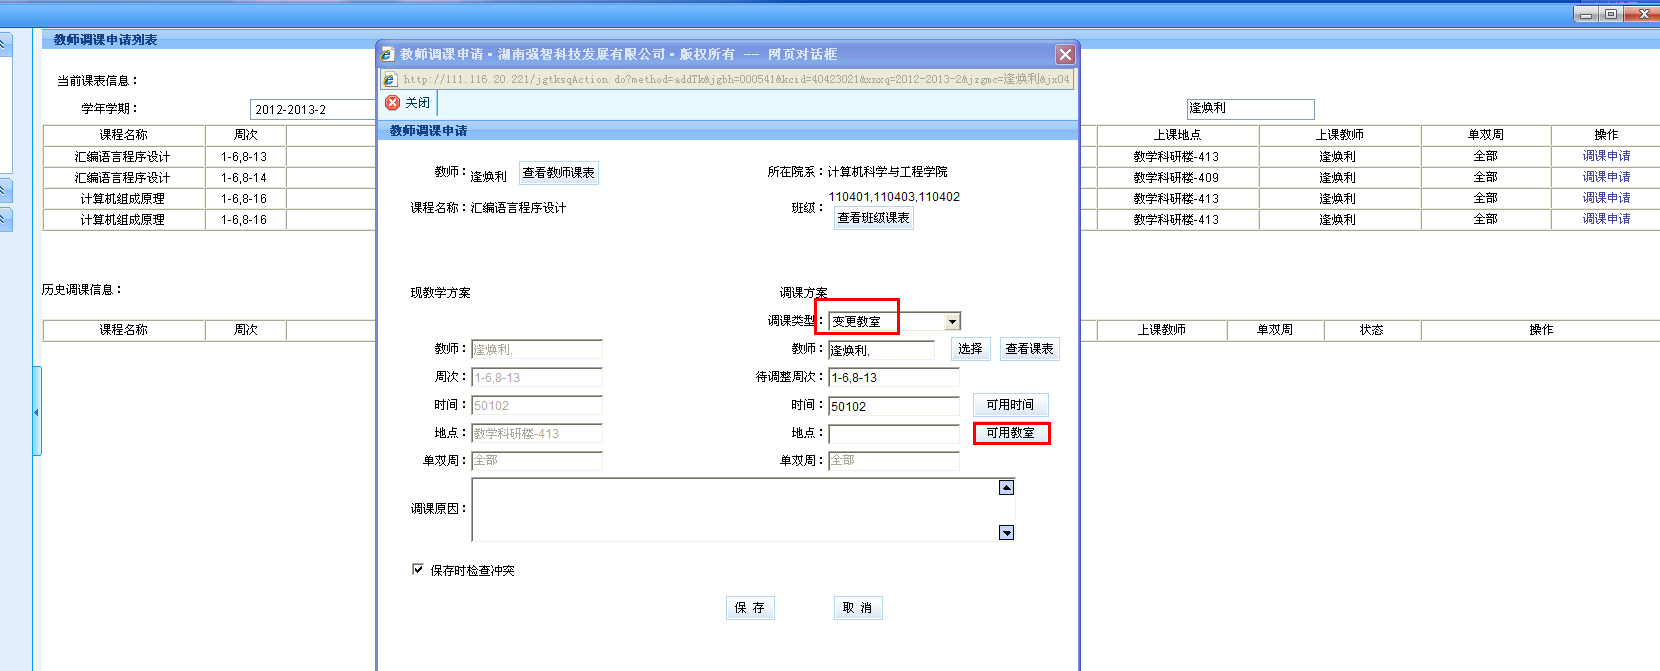Click the 取消 cancel button
The width and height of the screenshot is (1660, 671).
[x=858, y=608]
